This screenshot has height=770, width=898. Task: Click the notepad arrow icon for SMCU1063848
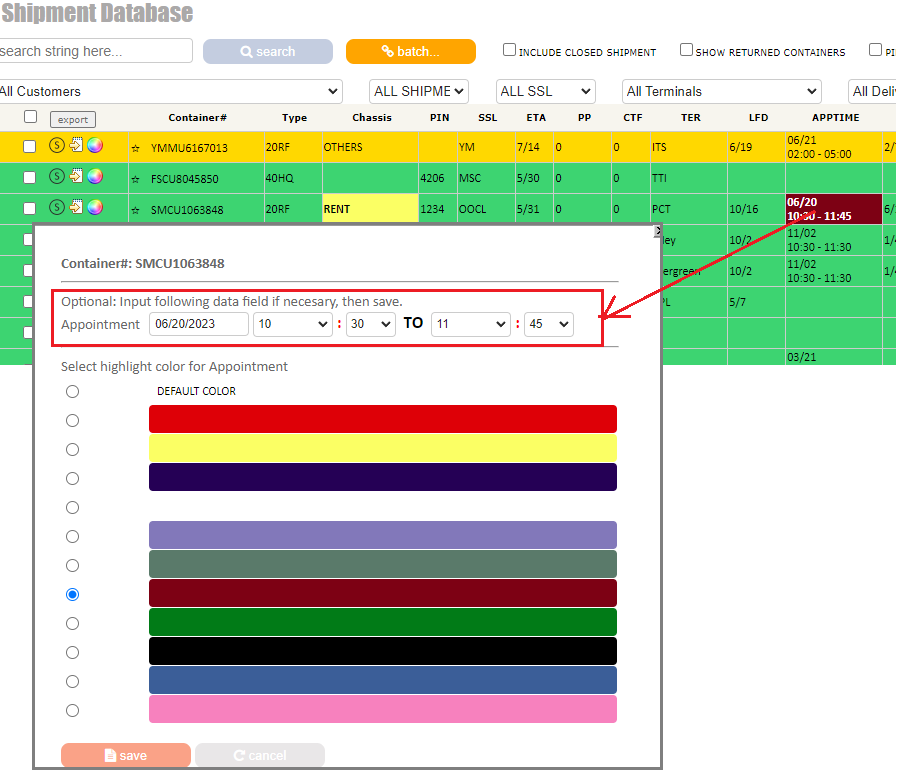[76, 207]
